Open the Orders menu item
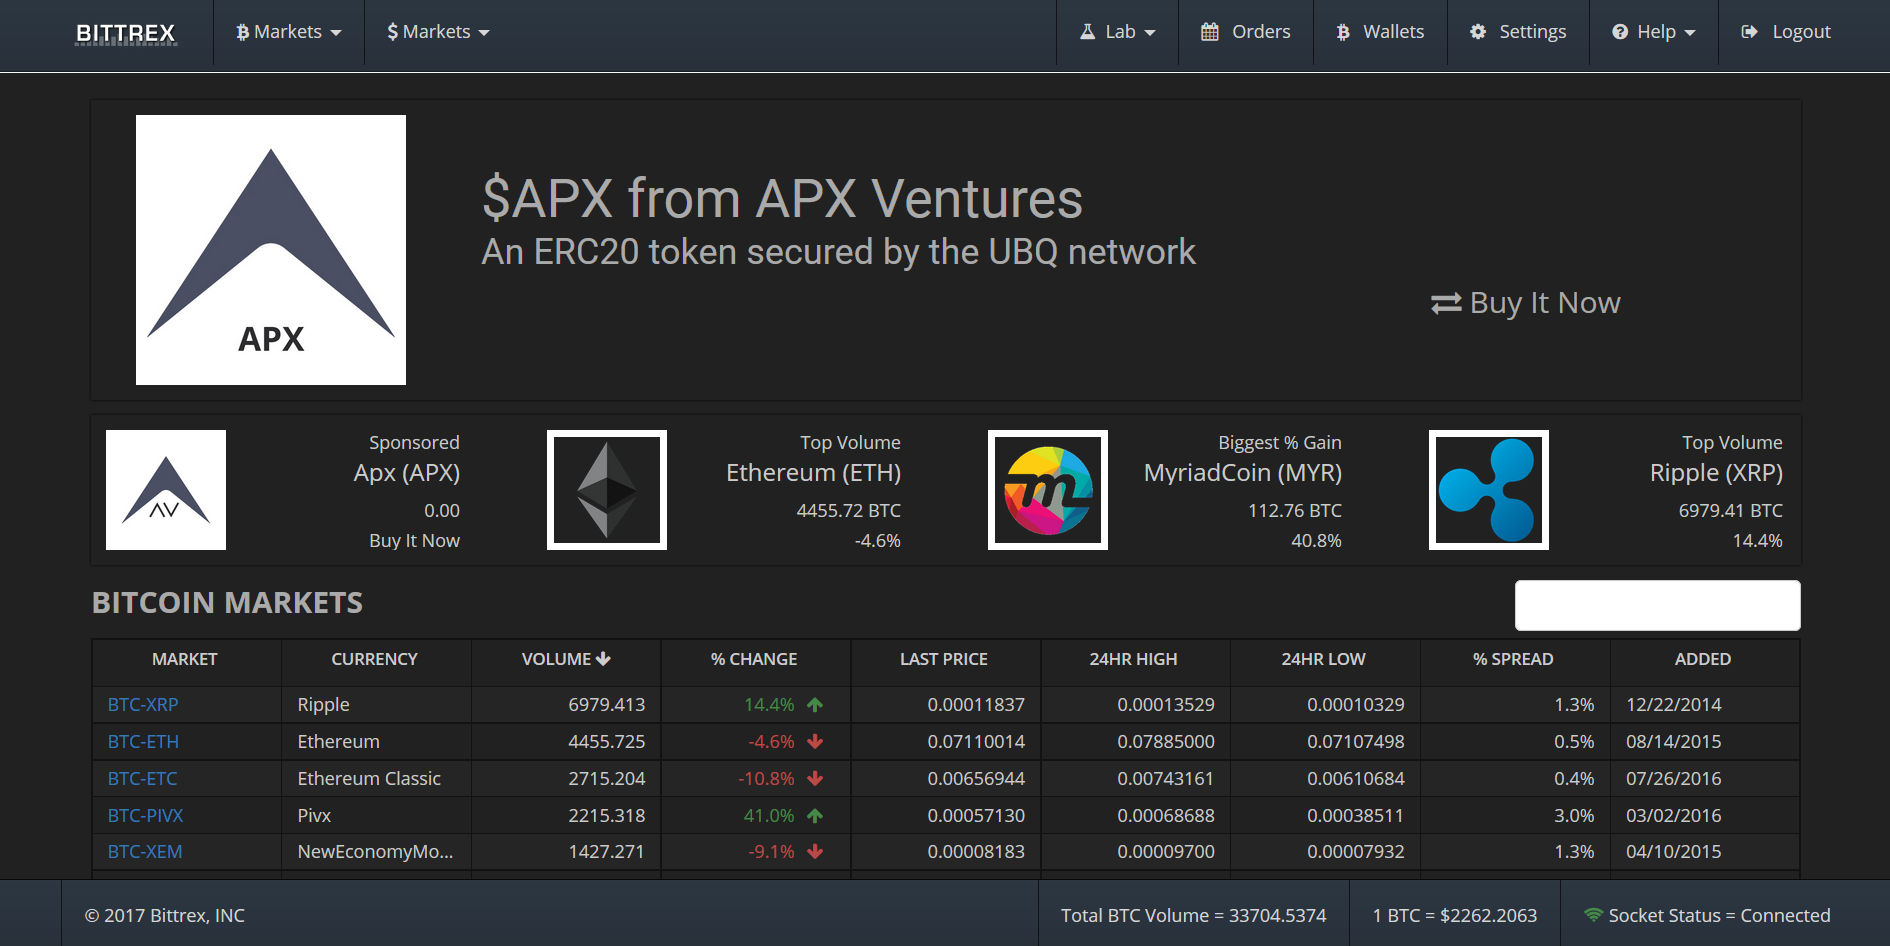The height and width of the screenshot is (946, 1890). 1259,31
